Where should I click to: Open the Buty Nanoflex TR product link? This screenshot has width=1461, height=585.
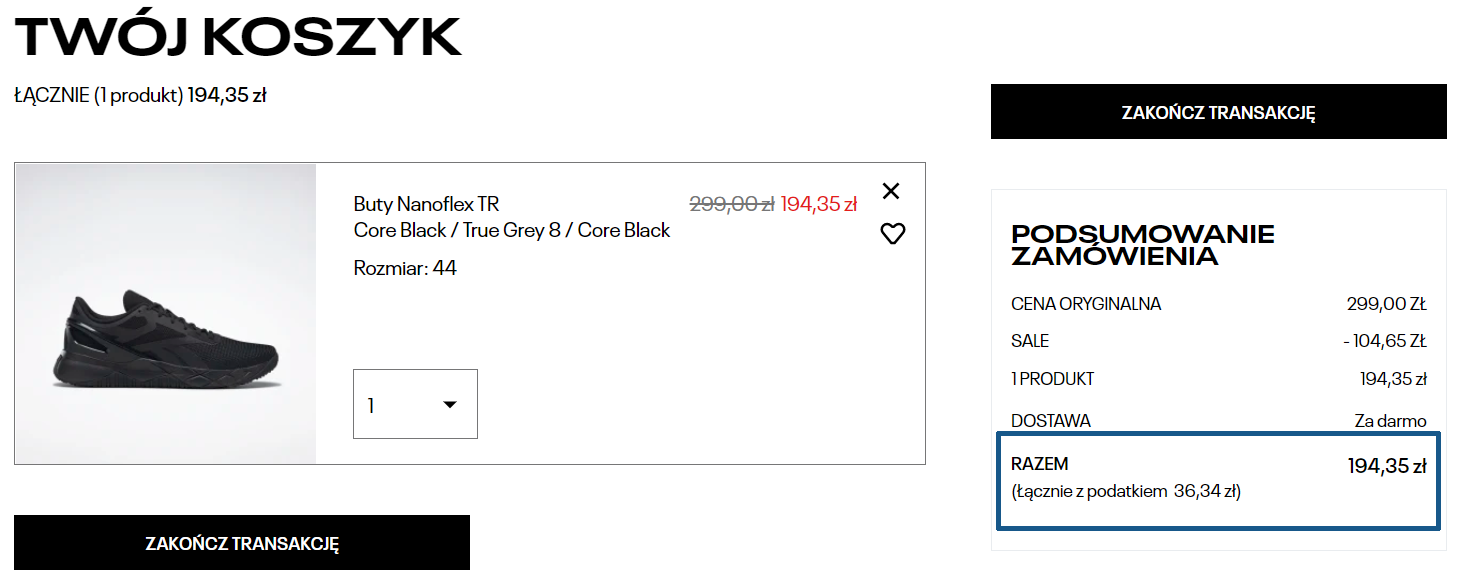426,204
